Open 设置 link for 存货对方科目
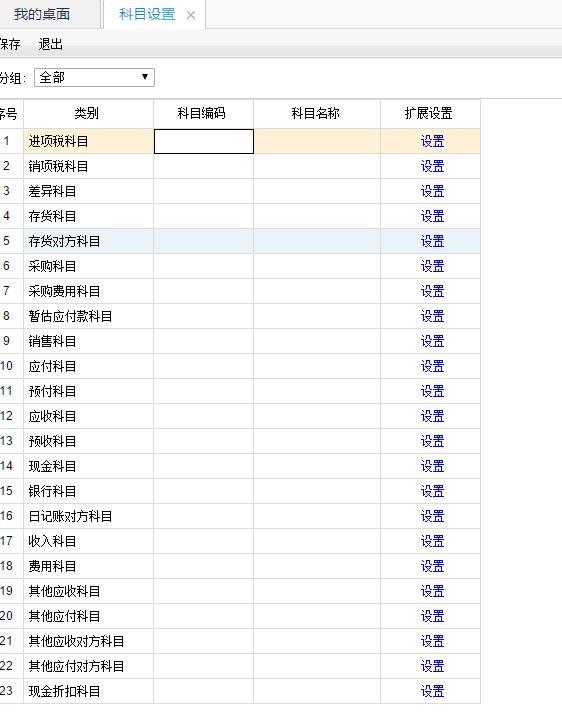Screen dimensions: 562x724 432,241
